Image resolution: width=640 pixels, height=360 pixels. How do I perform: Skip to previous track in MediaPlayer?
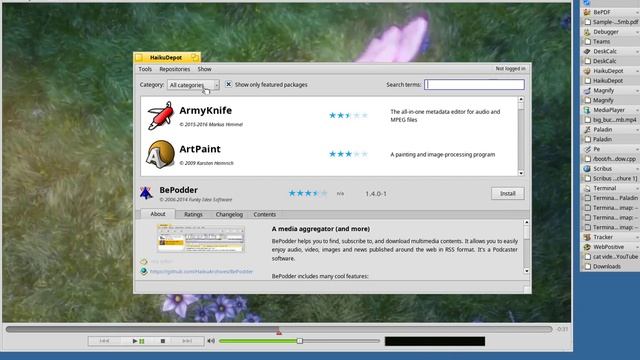pyautogui.click(x=104, y=341)
